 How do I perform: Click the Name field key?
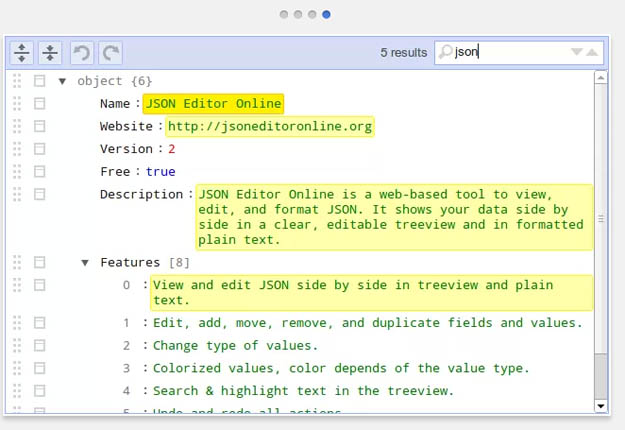pos(115,104)
